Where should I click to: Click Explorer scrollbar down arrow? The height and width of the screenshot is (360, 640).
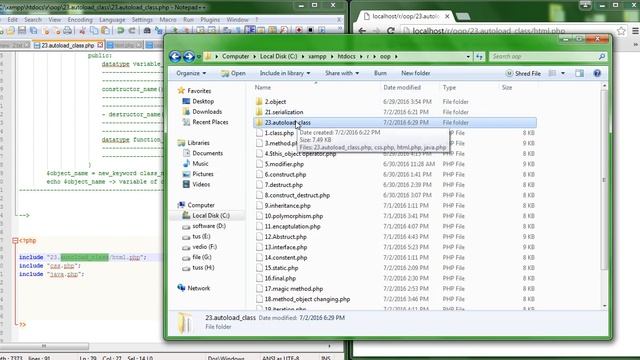[x=604, y=306]
